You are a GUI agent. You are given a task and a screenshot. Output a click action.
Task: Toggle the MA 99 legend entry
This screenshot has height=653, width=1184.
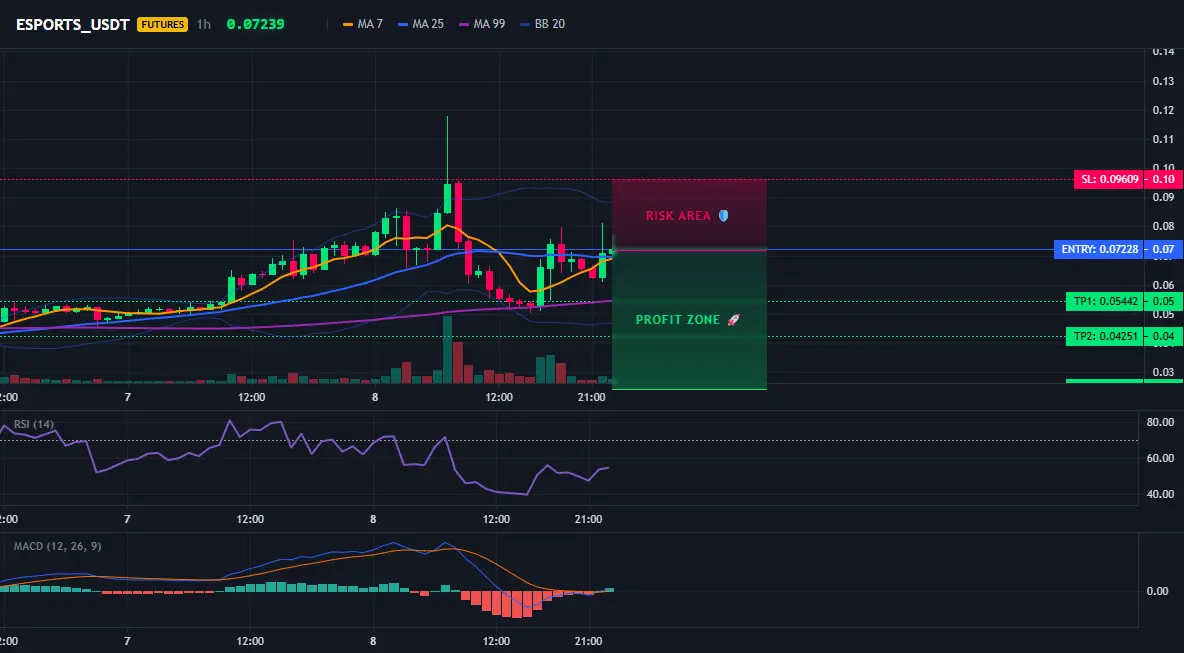tap(483, 24)
